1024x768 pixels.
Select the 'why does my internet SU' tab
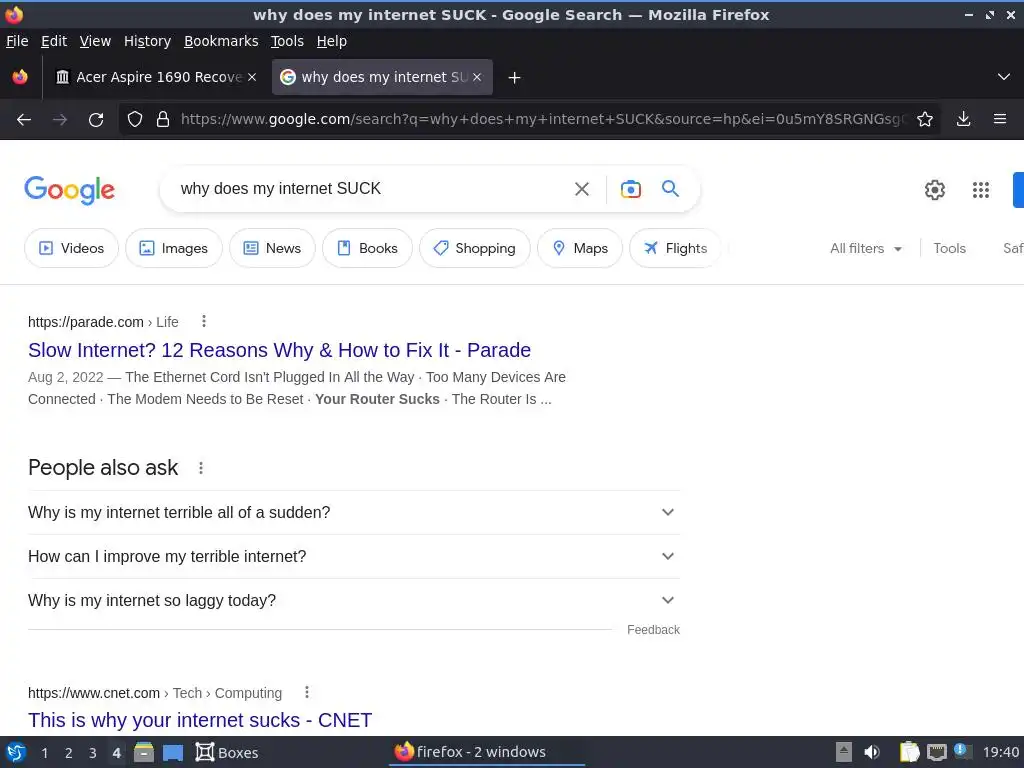(x=382, y=77)
